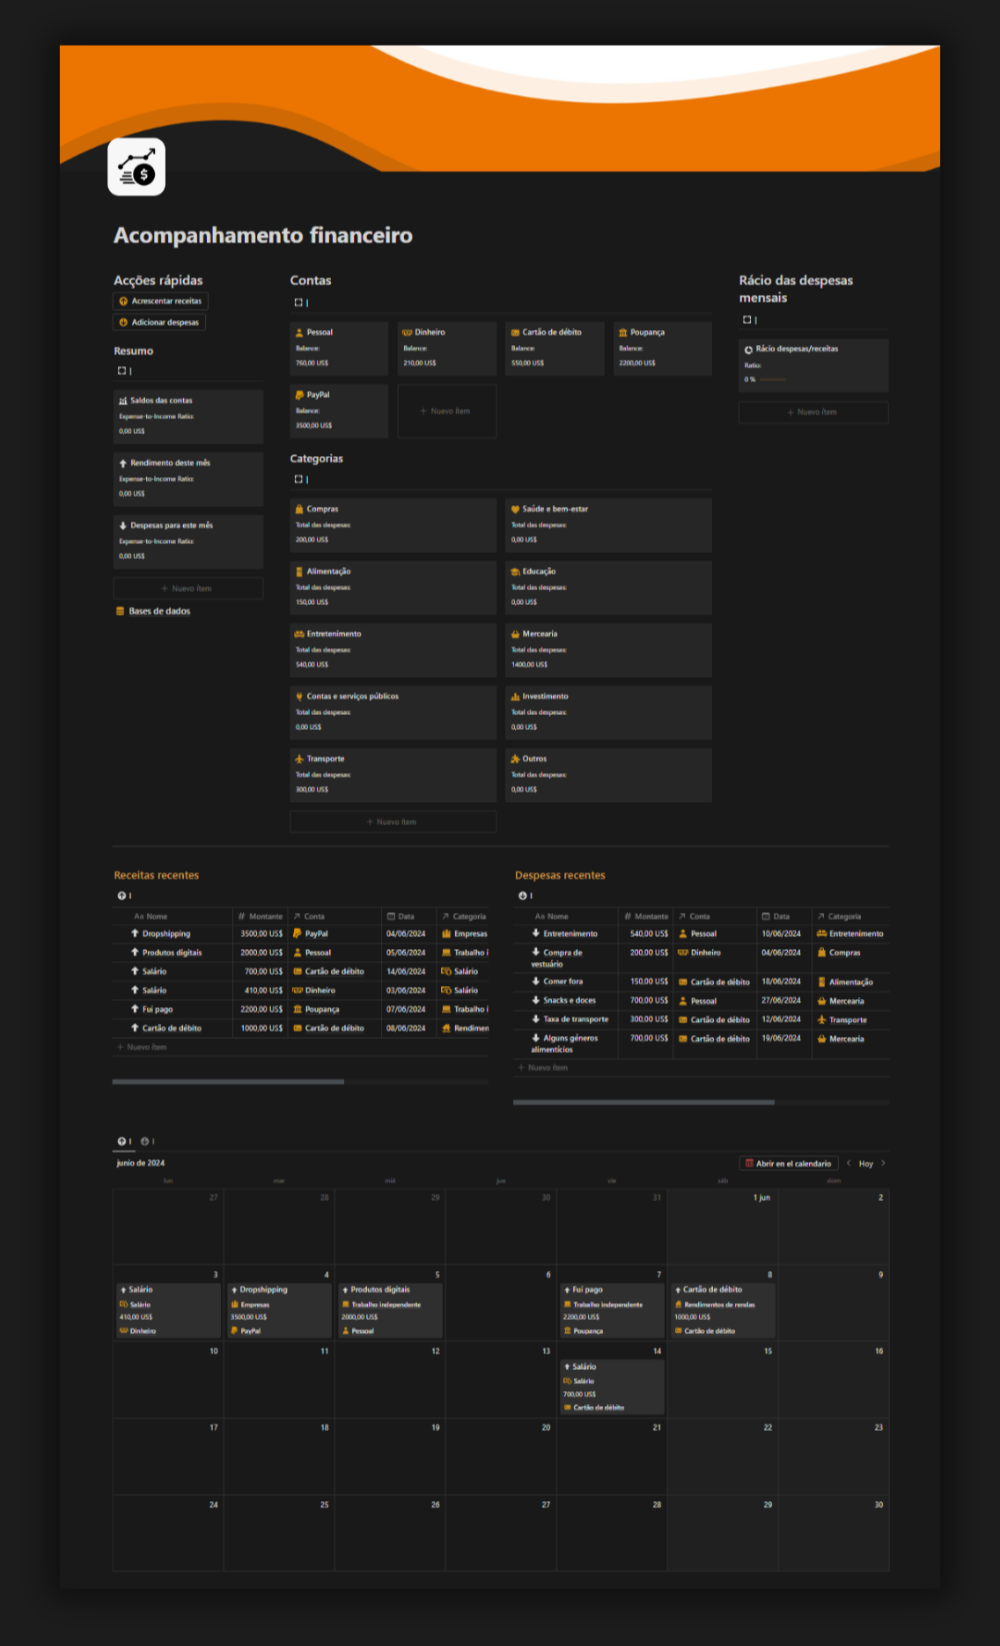Click Produtos digitais row in Receitas recentes

click(x=301, y=952)
